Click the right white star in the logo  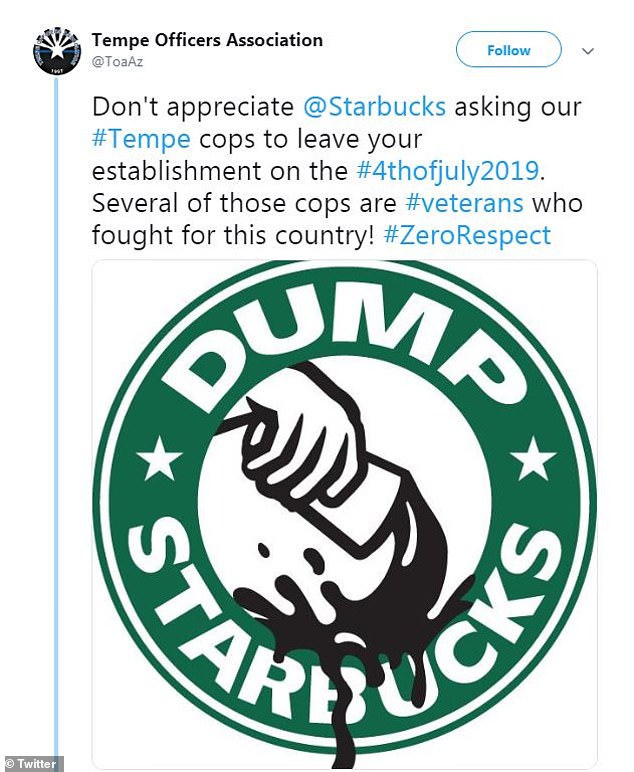(533, 460)
